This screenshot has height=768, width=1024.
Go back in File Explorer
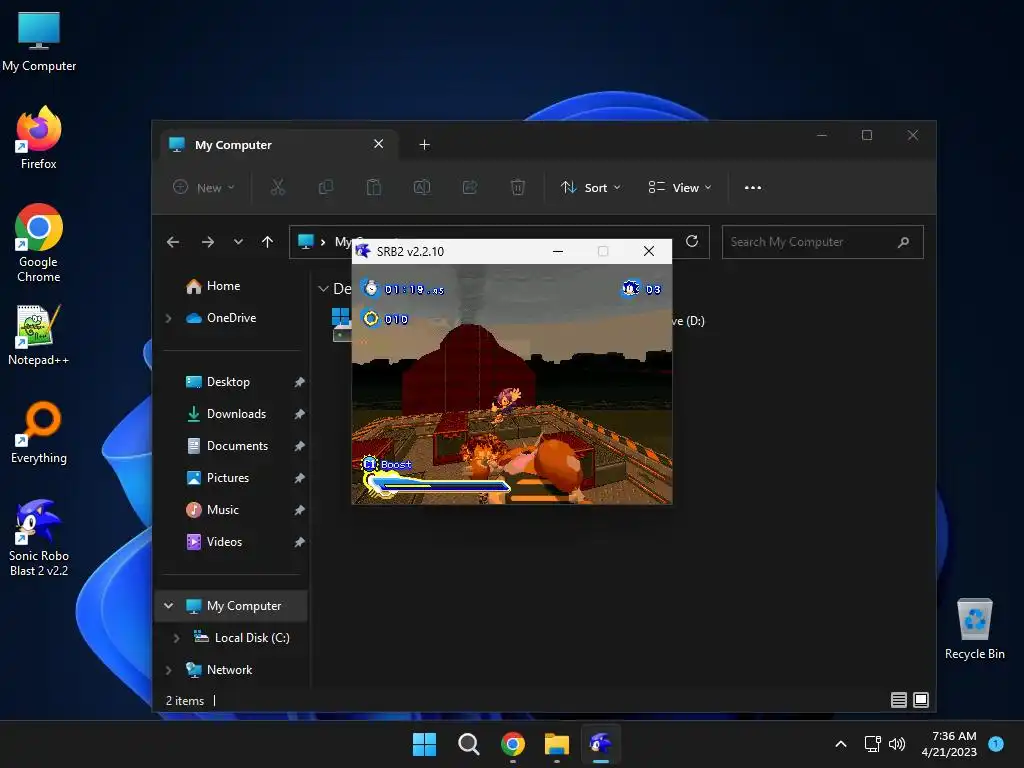tap(173, 242)
